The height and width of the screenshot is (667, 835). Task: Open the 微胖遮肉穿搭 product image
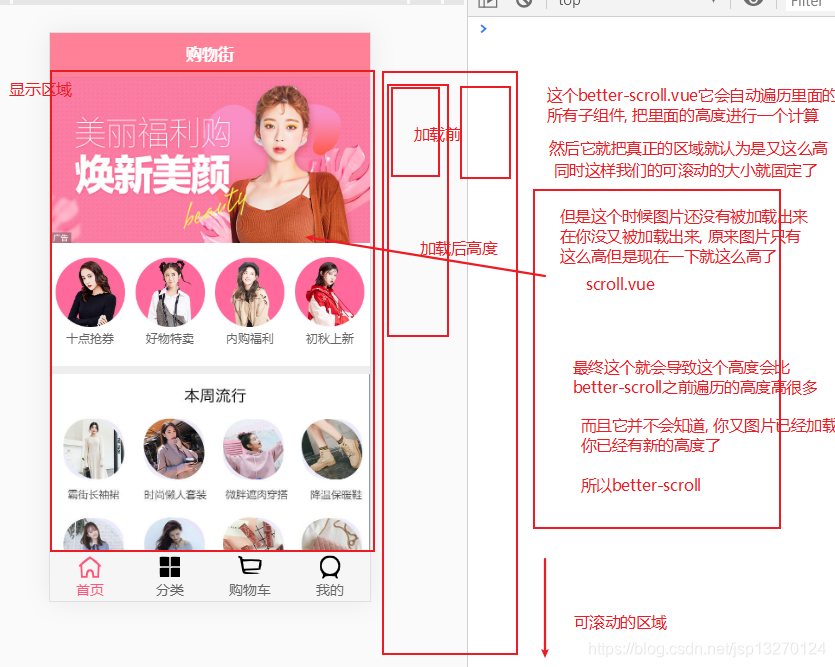click(253, 449)
